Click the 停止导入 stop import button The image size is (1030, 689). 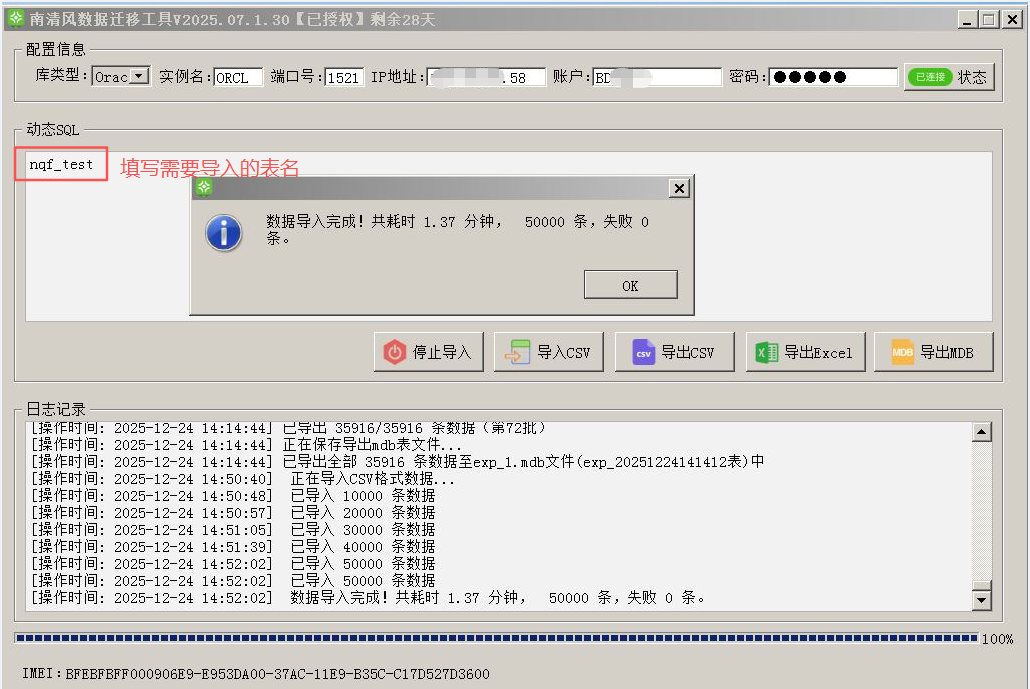tap(428, 352)
